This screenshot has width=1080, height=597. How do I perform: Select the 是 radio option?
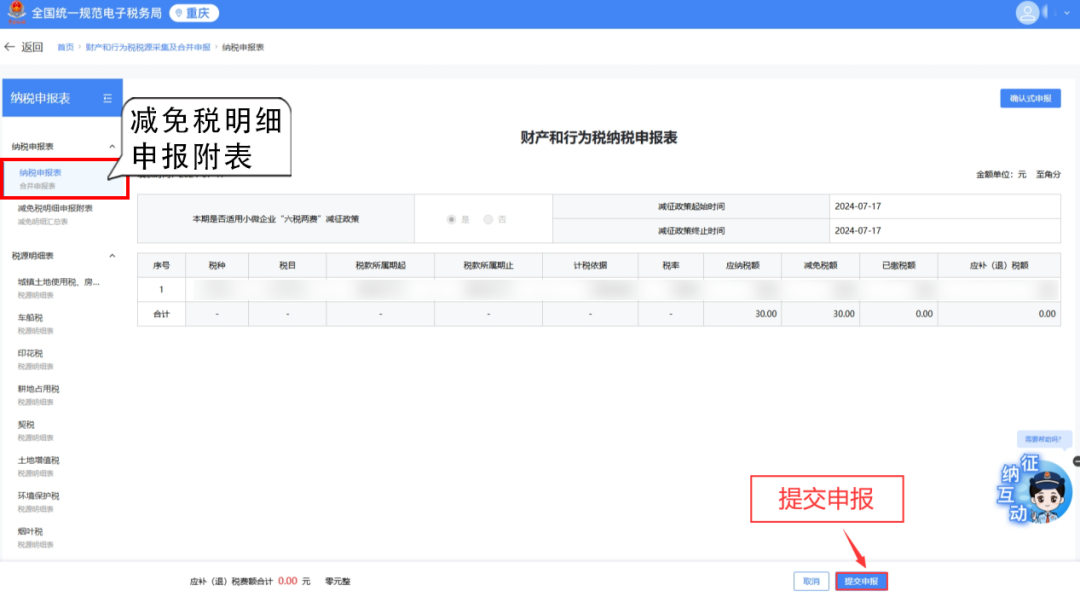tap(453, 219)
